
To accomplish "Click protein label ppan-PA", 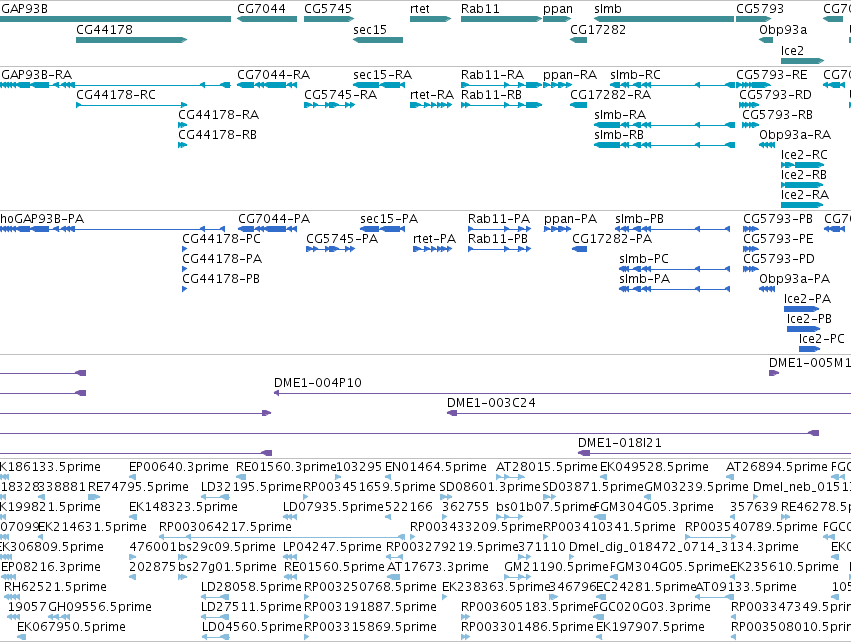I will [x=570, y=219].
